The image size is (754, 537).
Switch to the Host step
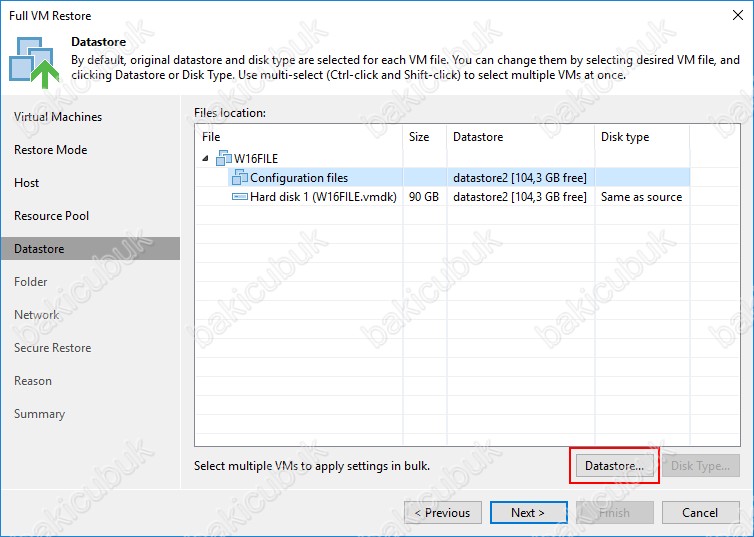tap(26, 183)
